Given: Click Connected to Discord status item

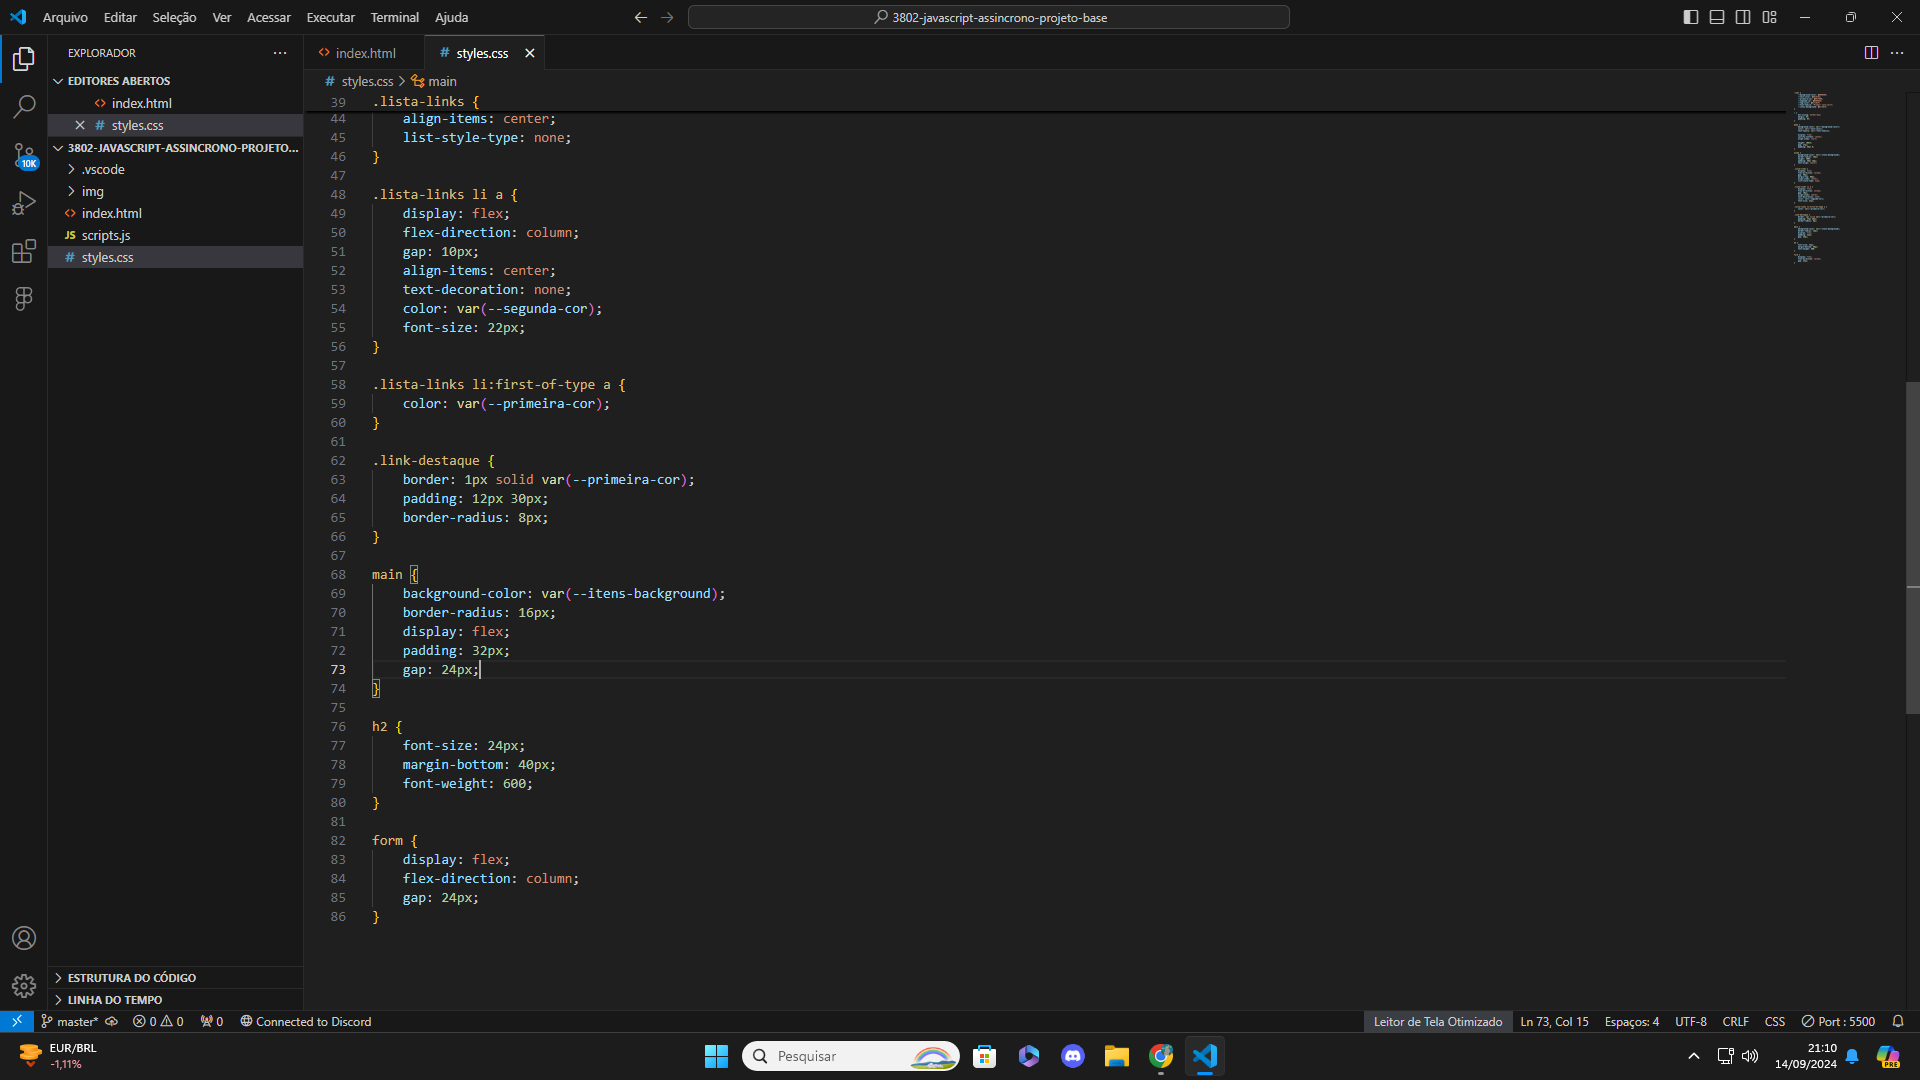Looking at the screenshot, I should [x=306, y=1021].
